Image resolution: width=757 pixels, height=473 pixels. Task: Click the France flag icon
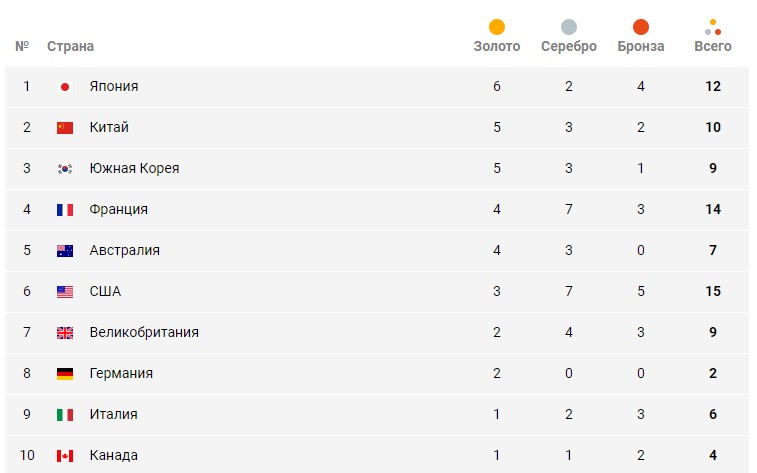pos(65,210)
